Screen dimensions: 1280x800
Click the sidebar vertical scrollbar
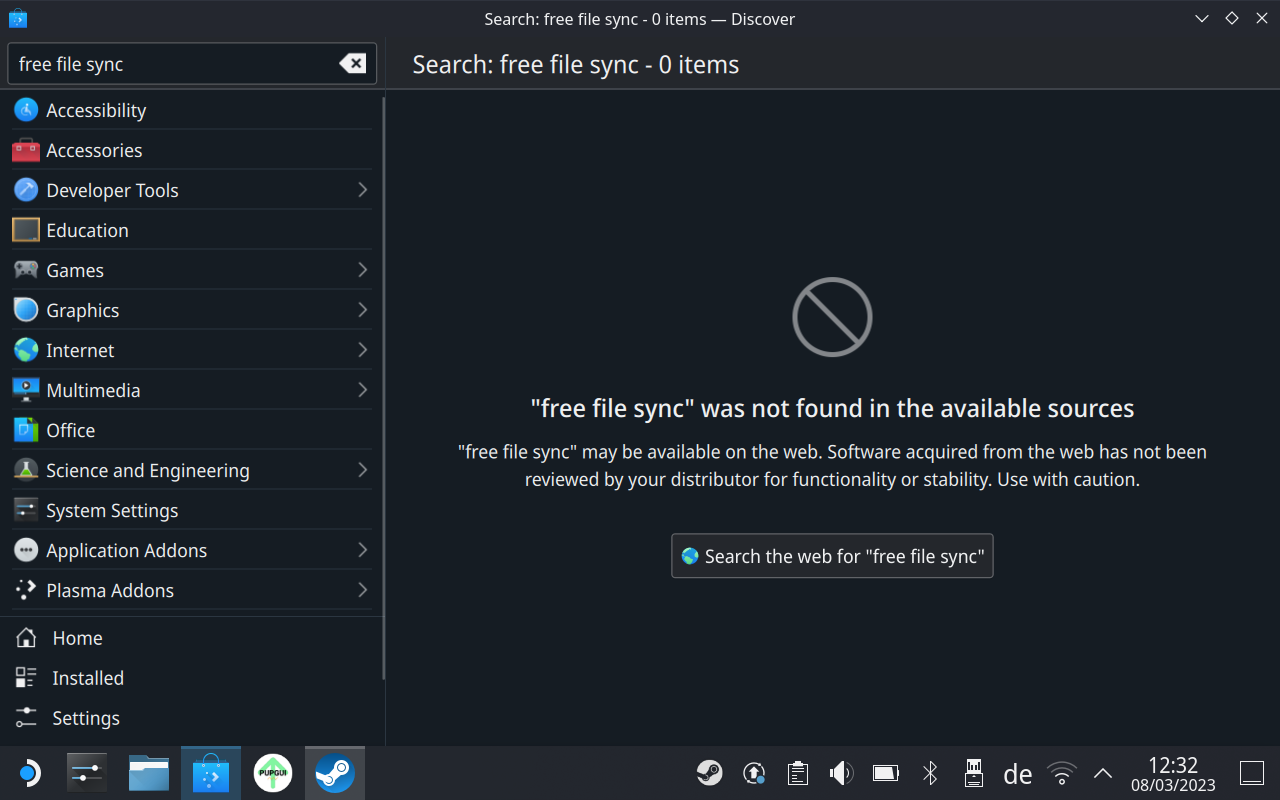pyautogui.click(x=384, y=390)
